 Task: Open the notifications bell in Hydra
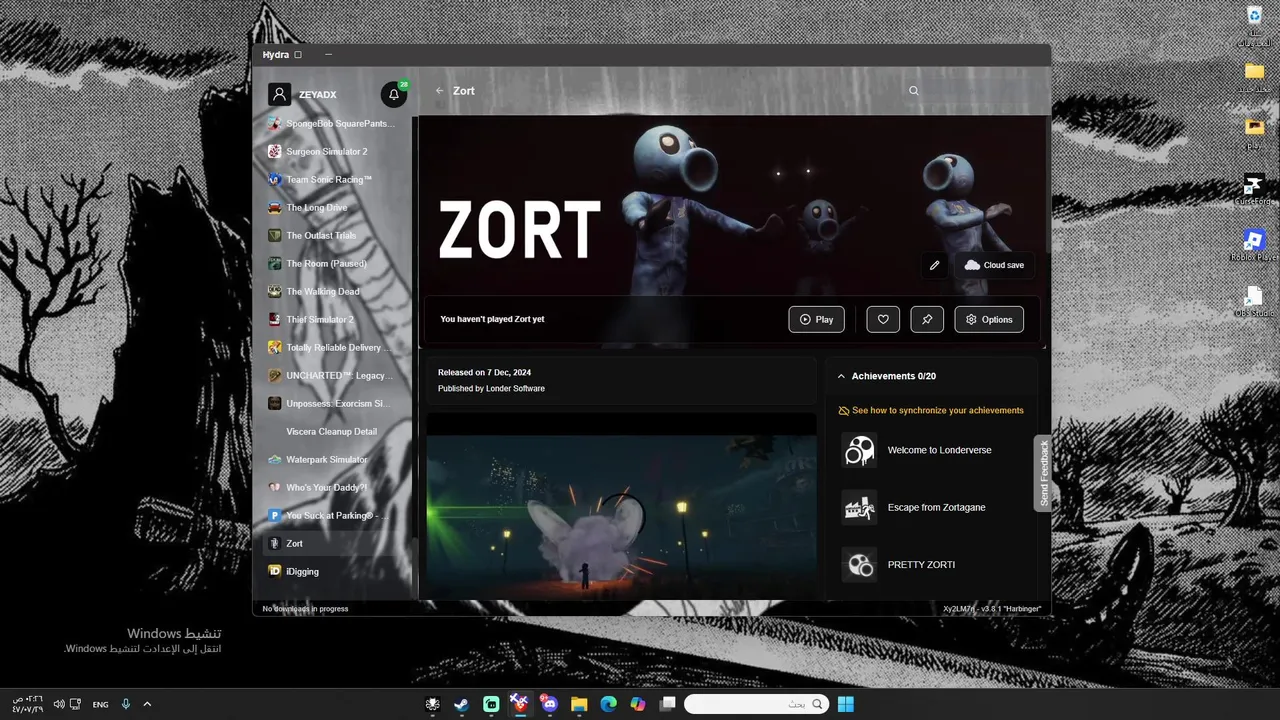[394, 94]
